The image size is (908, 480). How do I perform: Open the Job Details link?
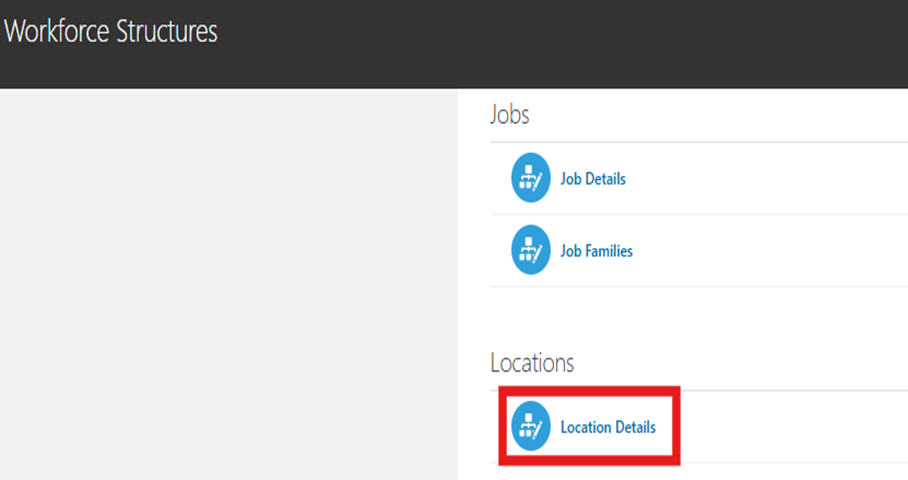[593, 179]
